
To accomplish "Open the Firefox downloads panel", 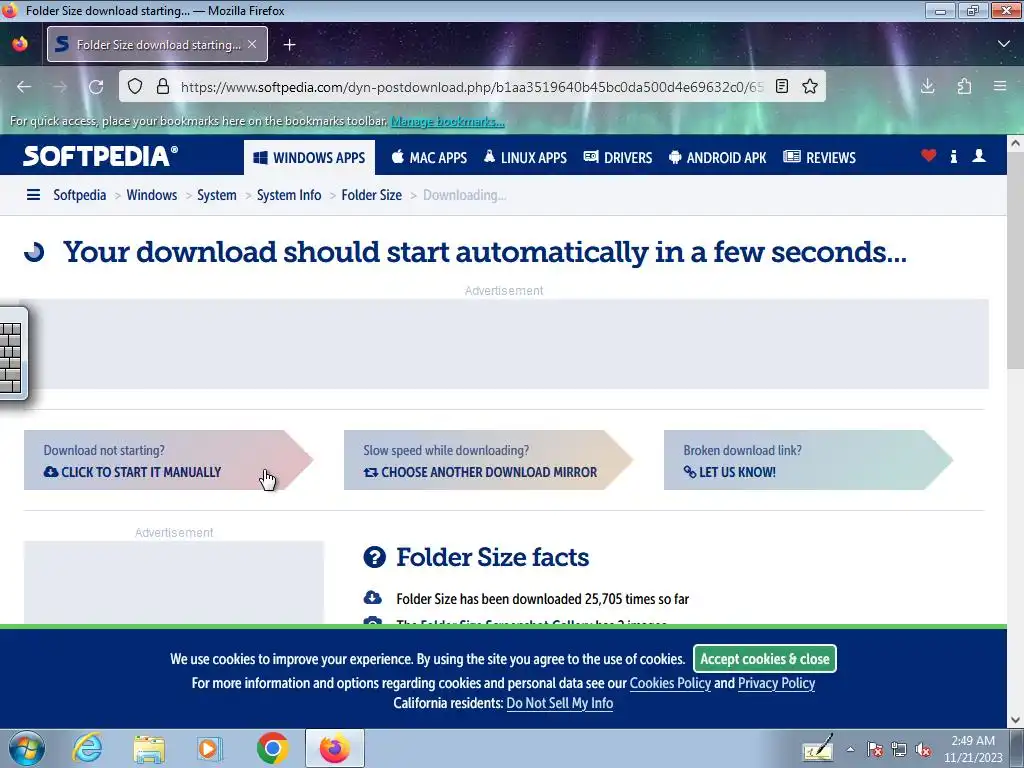I will 927,86.
